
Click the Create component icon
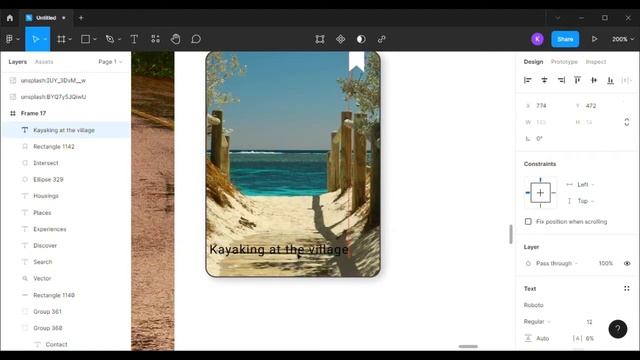point(340,39)
